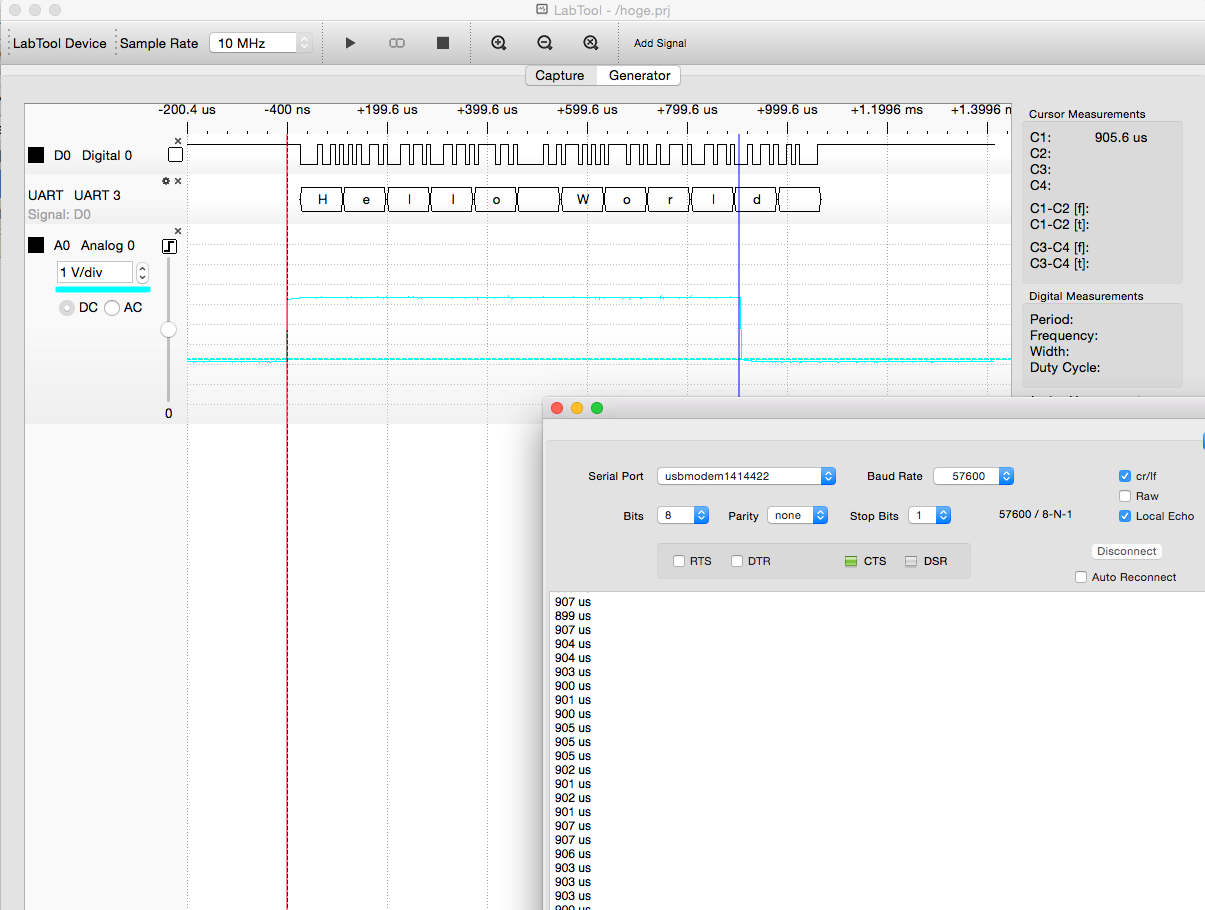Open the Baud Rate dropdown
Image resolution: width=1205 pixels, height=910 pixels.
click(973, 476)
